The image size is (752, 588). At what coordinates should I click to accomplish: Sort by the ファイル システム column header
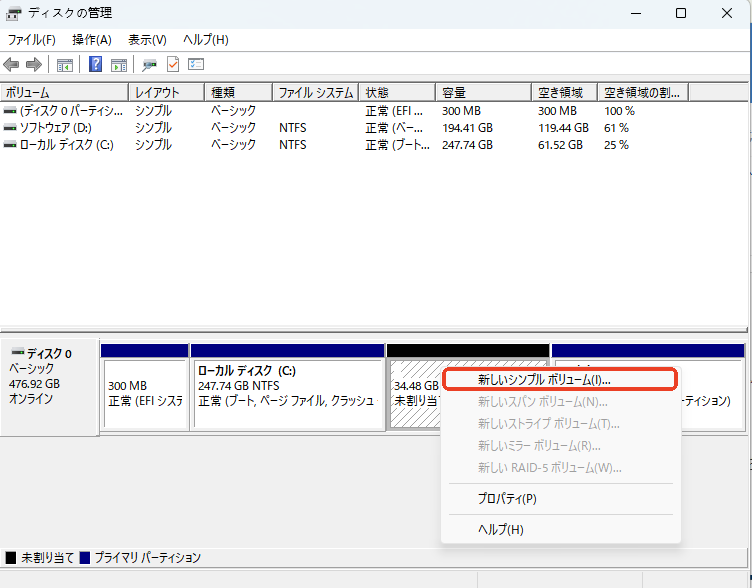tap(316, 93)
